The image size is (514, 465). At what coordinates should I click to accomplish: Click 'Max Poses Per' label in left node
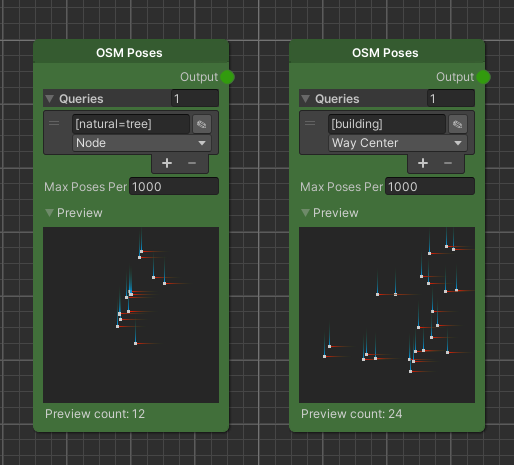[86, 187]
